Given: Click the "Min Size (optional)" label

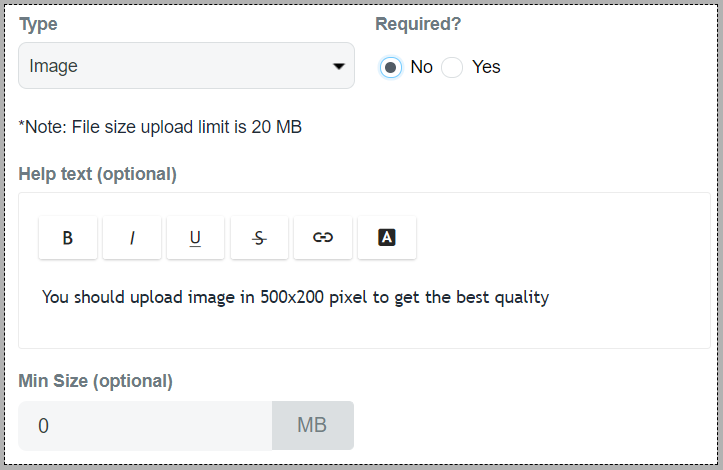Looking at the screenshot, I should [95, 381].
